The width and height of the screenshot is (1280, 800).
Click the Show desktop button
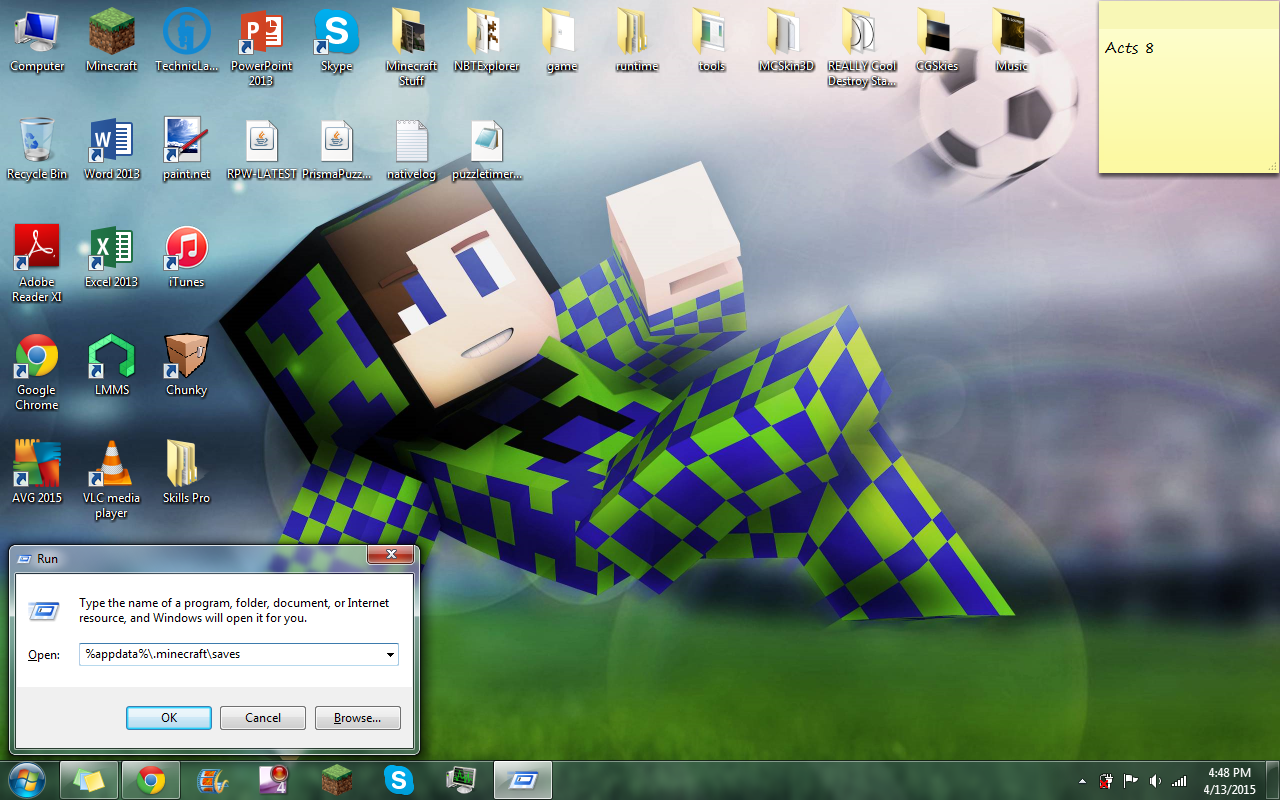point(1272,780)
